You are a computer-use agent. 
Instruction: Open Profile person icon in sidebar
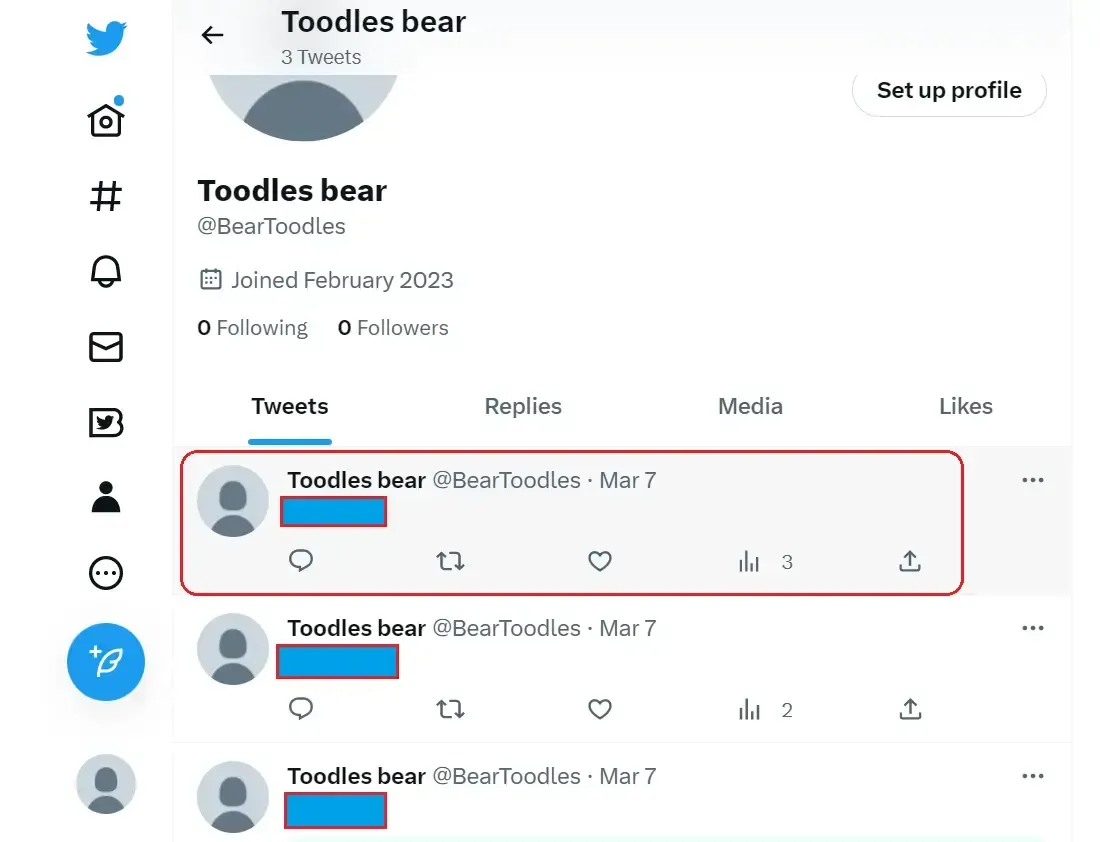click(x=106, y=497)
